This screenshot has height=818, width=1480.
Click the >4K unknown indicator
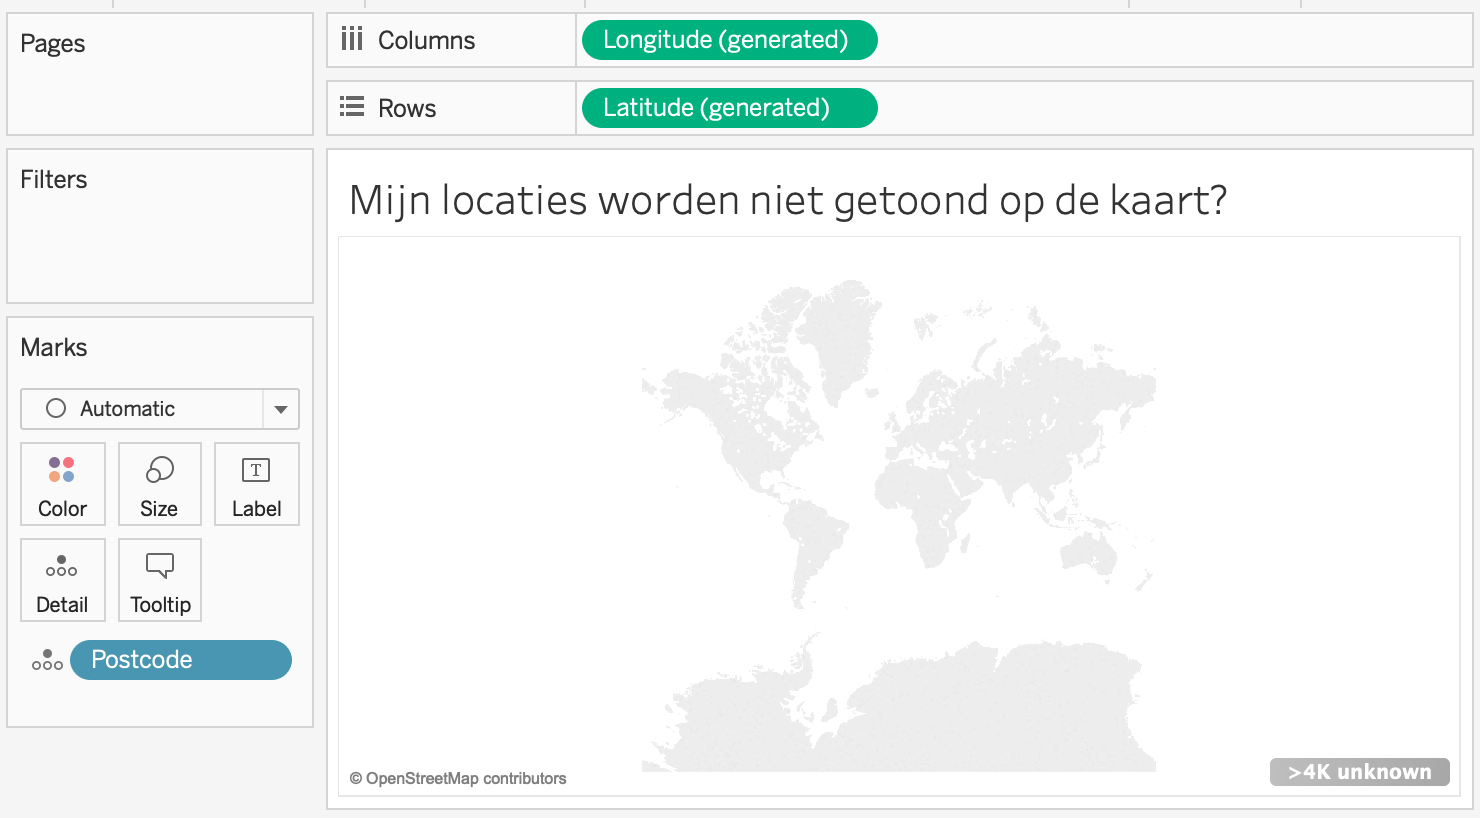click(x=1359, y=772)
